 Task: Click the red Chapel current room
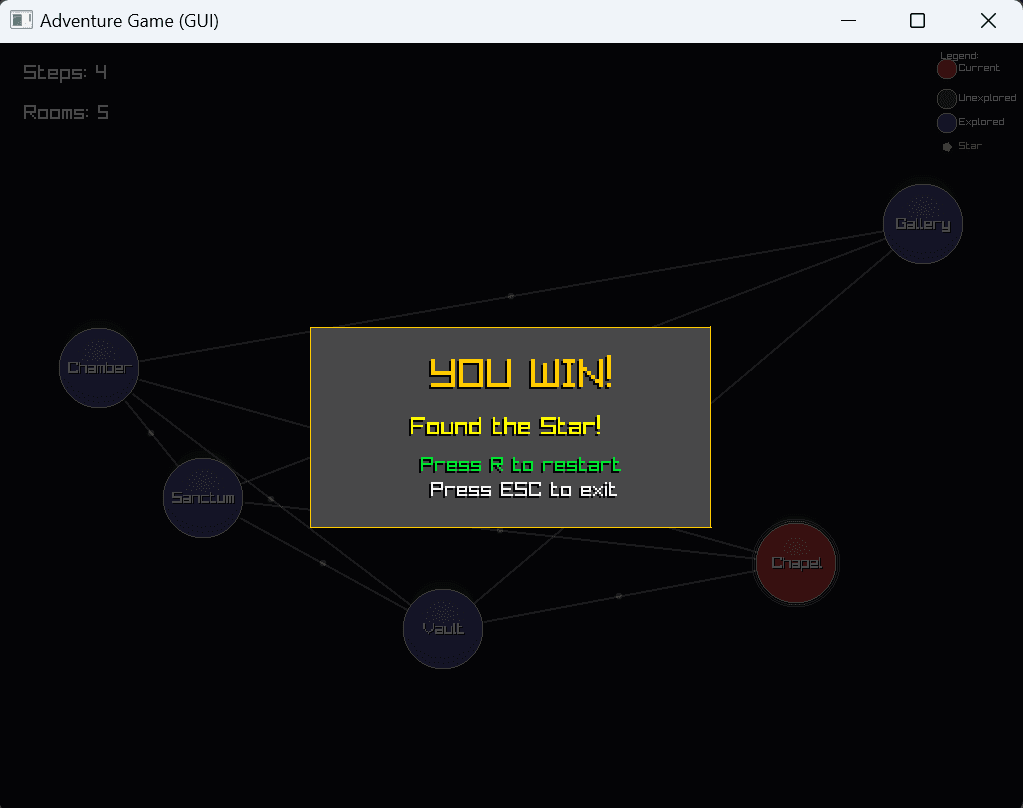coord(795,563)
